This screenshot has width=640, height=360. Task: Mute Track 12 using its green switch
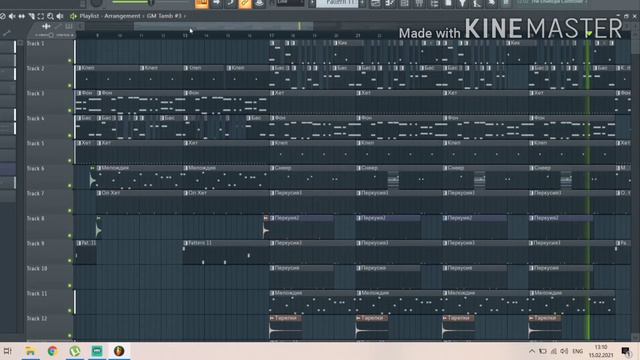pos(70,336)
